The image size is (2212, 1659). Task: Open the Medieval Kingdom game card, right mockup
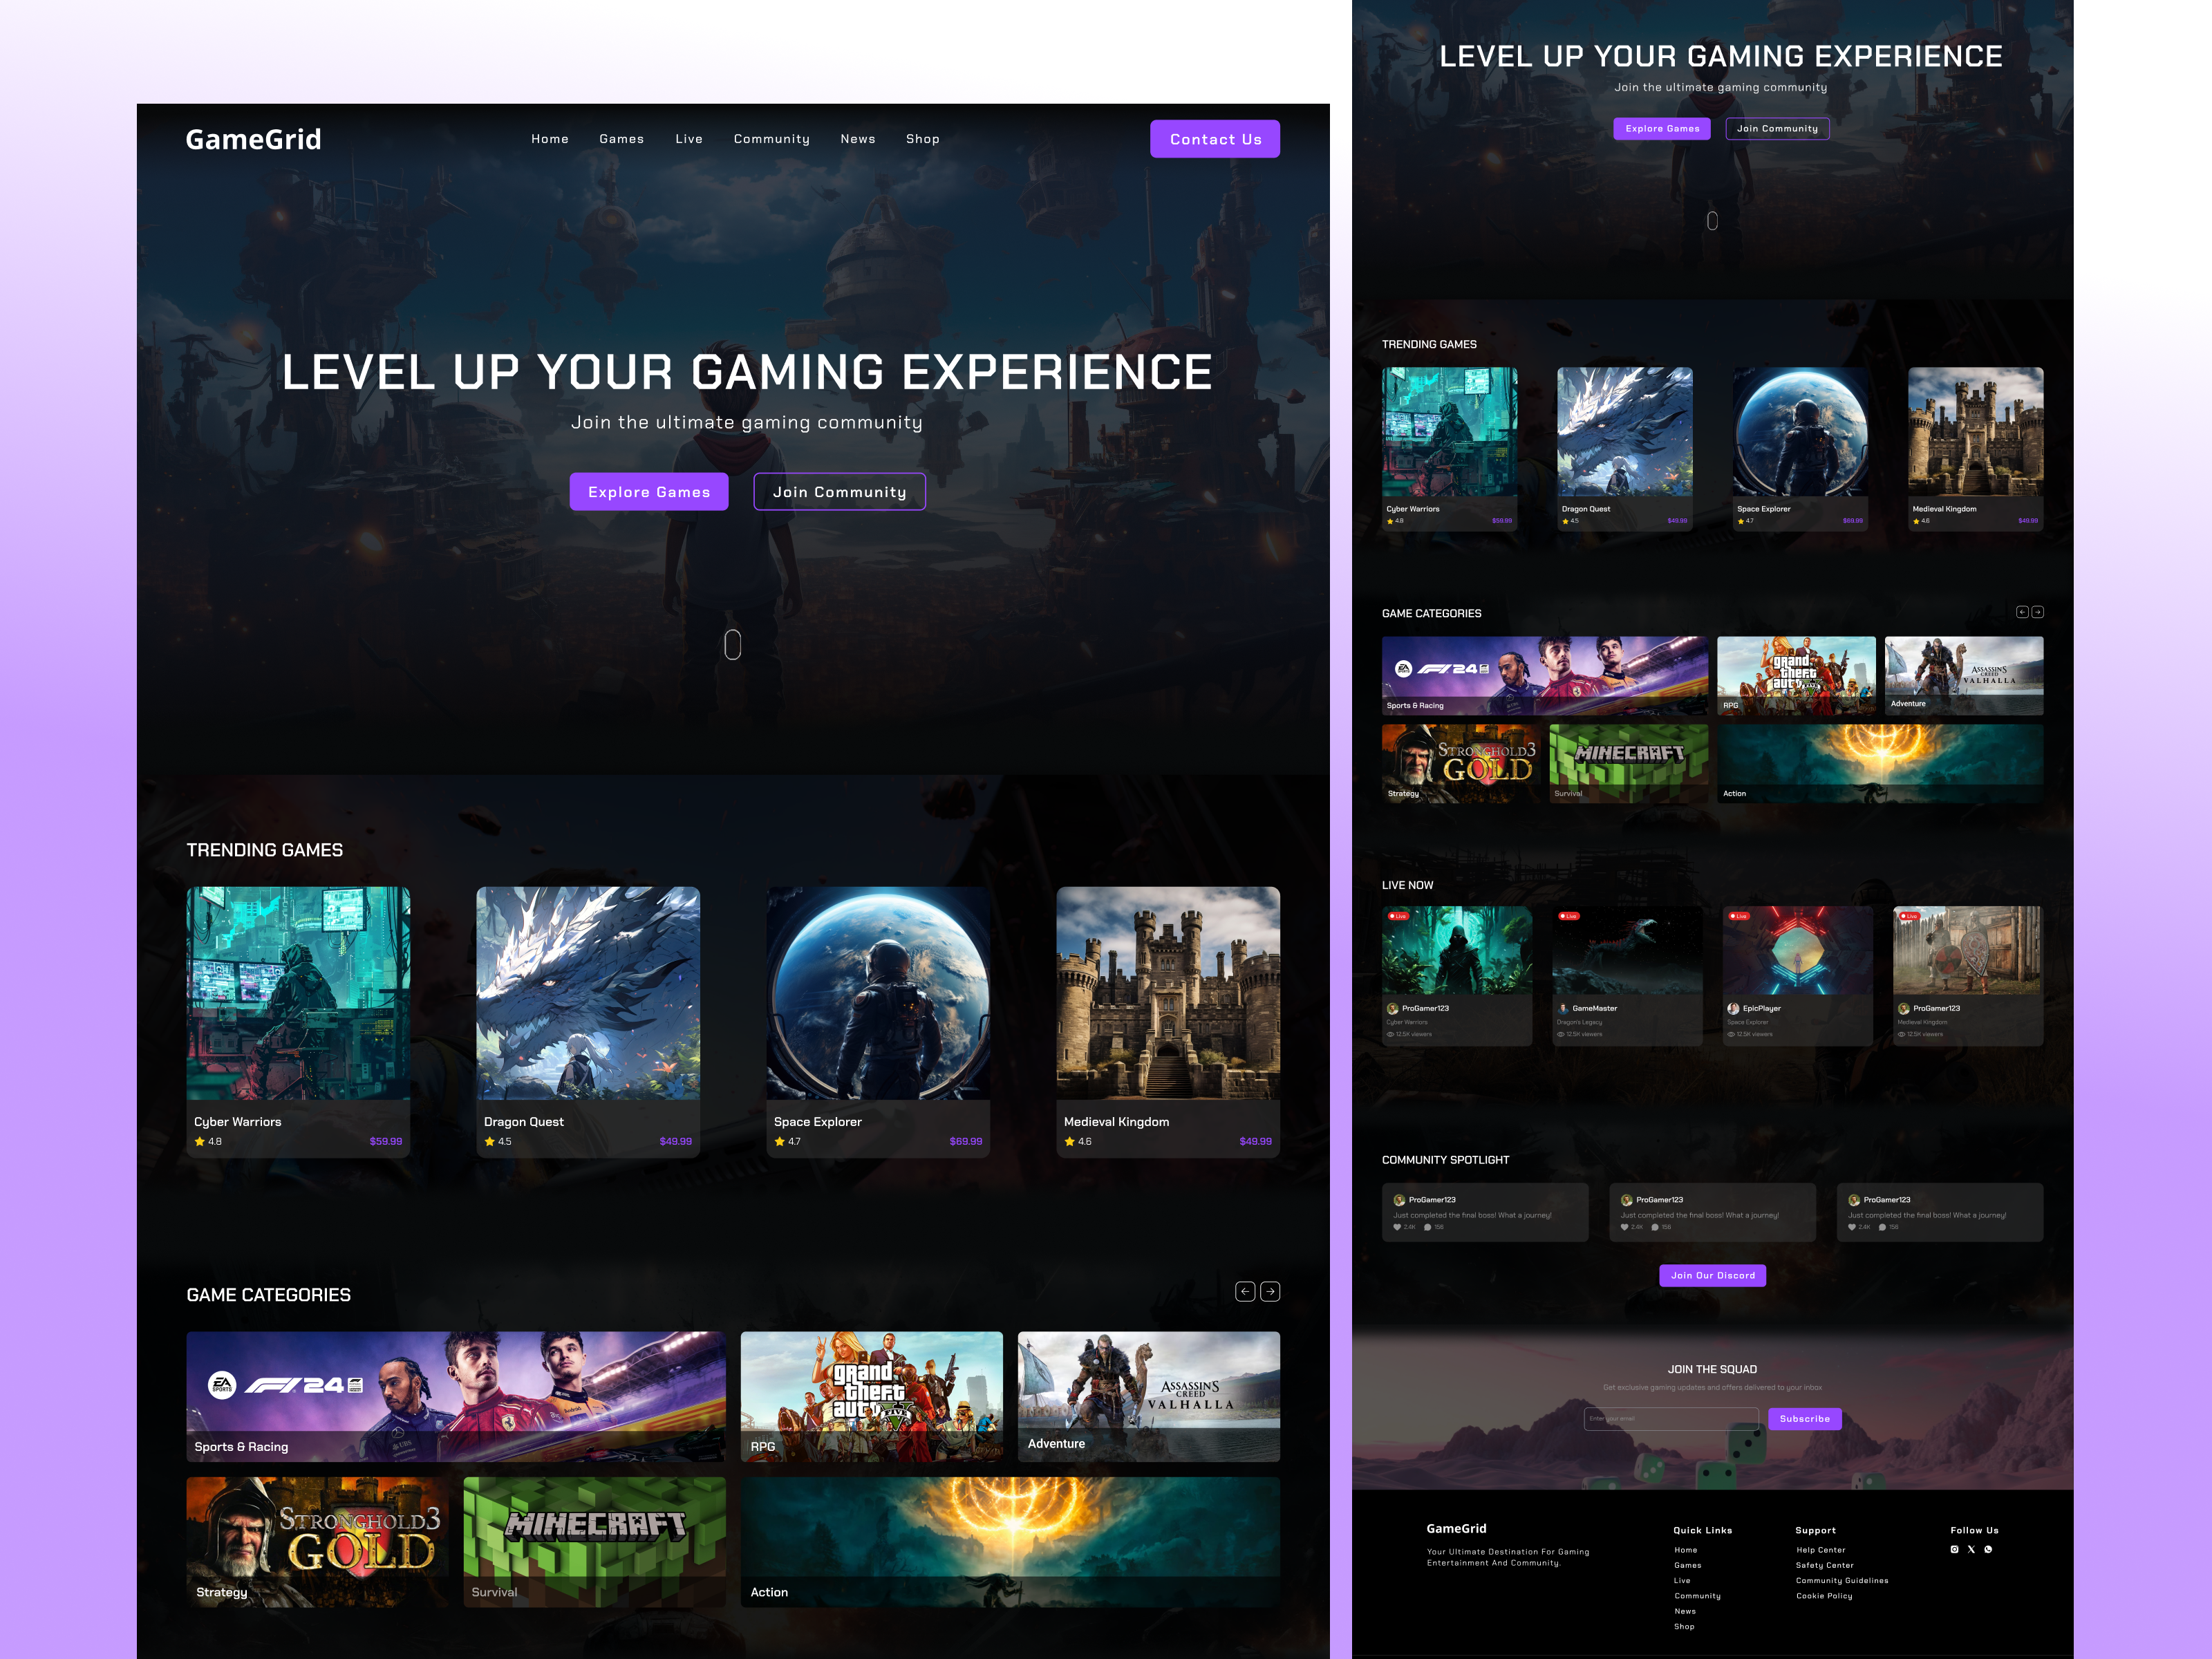tap(1975, 449)
